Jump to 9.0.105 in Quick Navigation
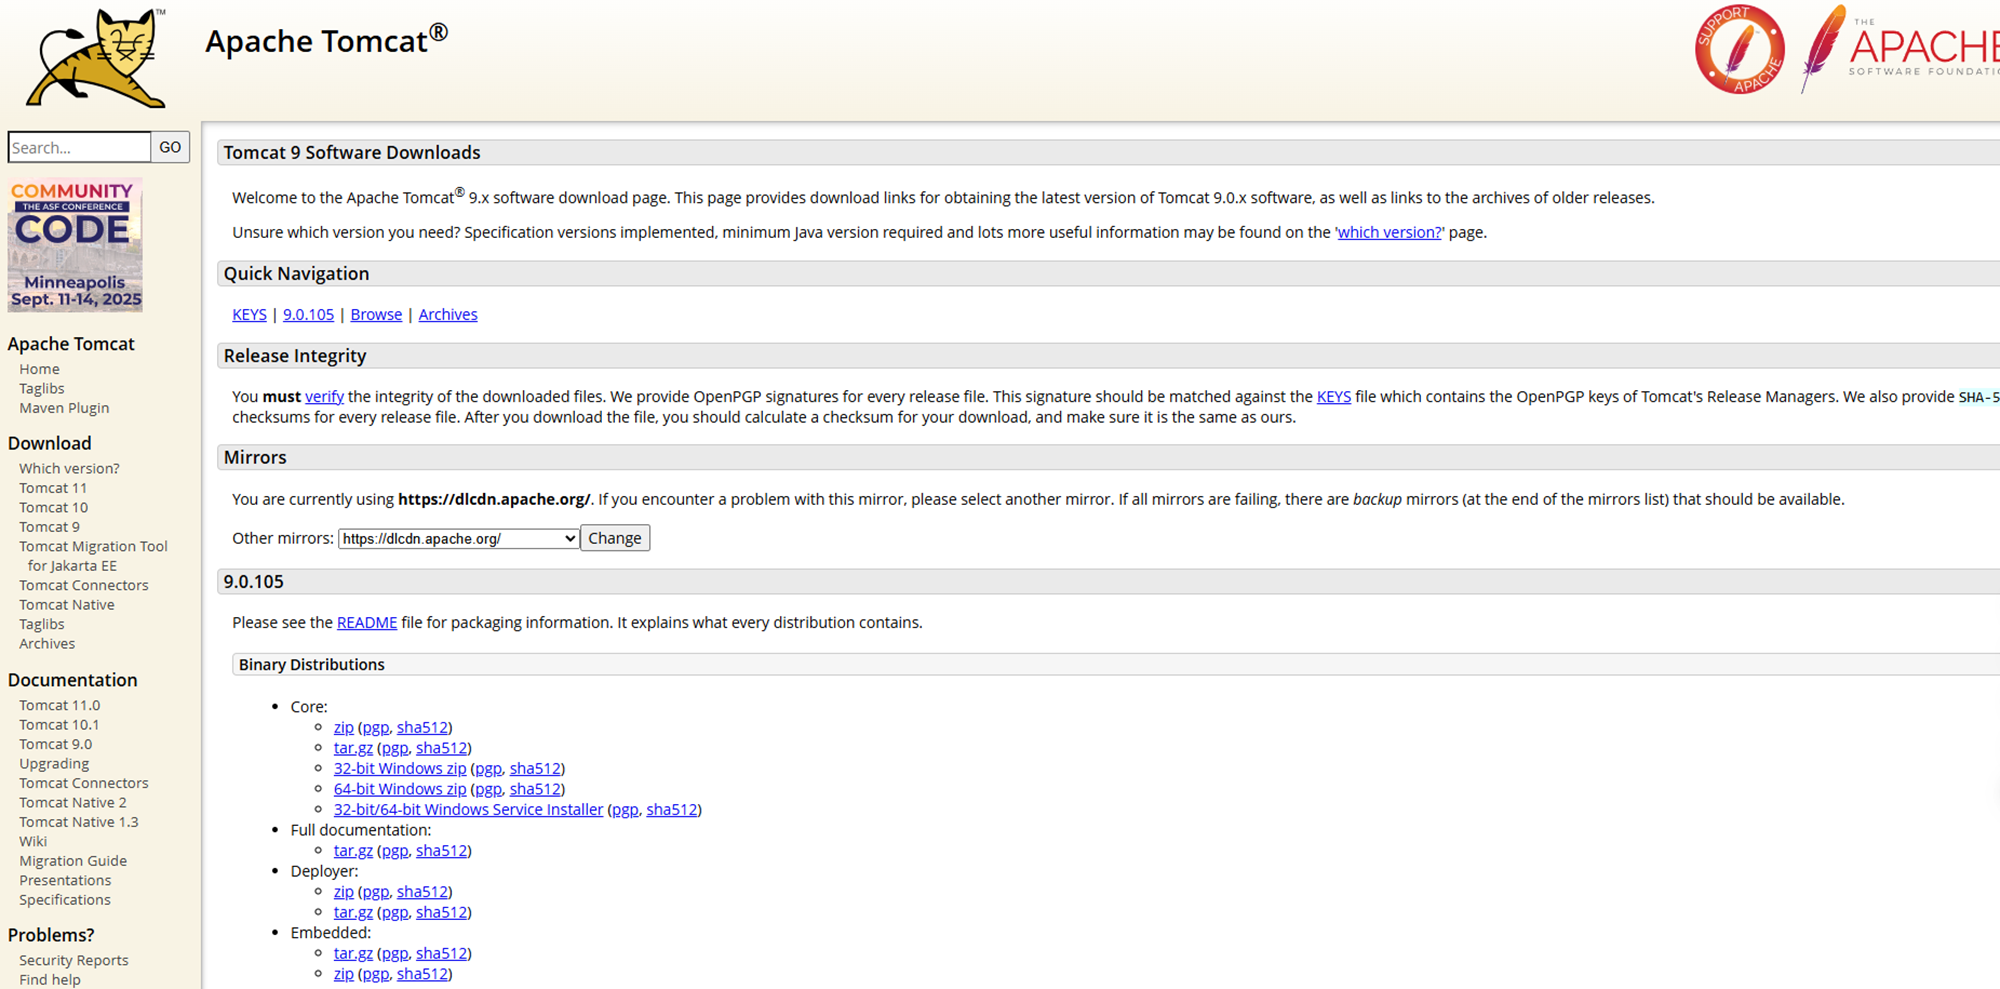2000x989 pixels. [x=308, y=314]
